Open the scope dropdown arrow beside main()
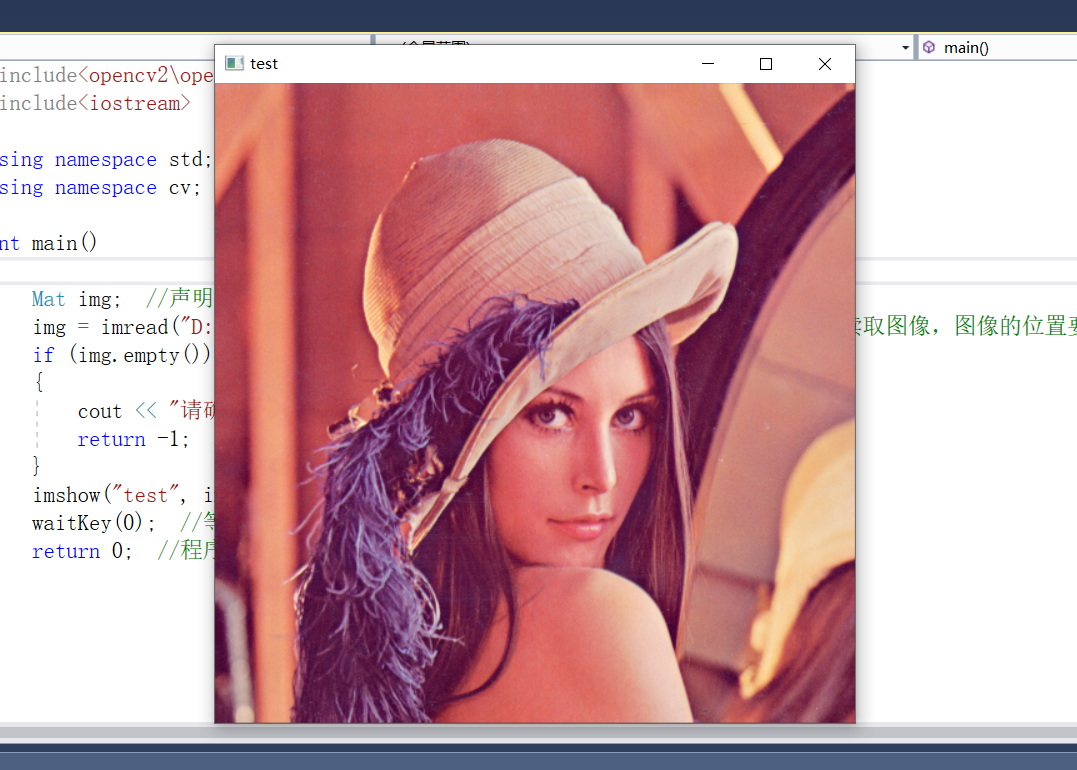The image size is (1077, 770). (x=905, y=47)
